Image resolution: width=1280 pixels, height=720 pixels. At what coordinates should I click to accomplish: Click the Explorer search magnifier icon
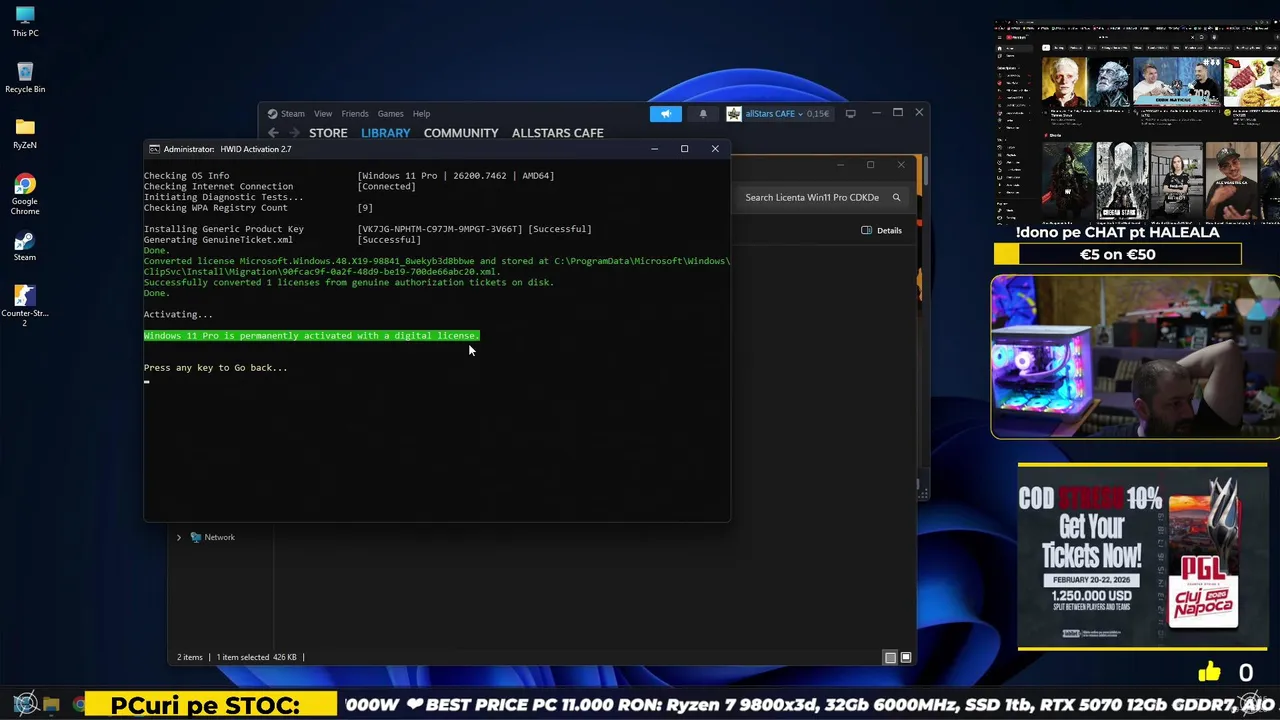896,197
